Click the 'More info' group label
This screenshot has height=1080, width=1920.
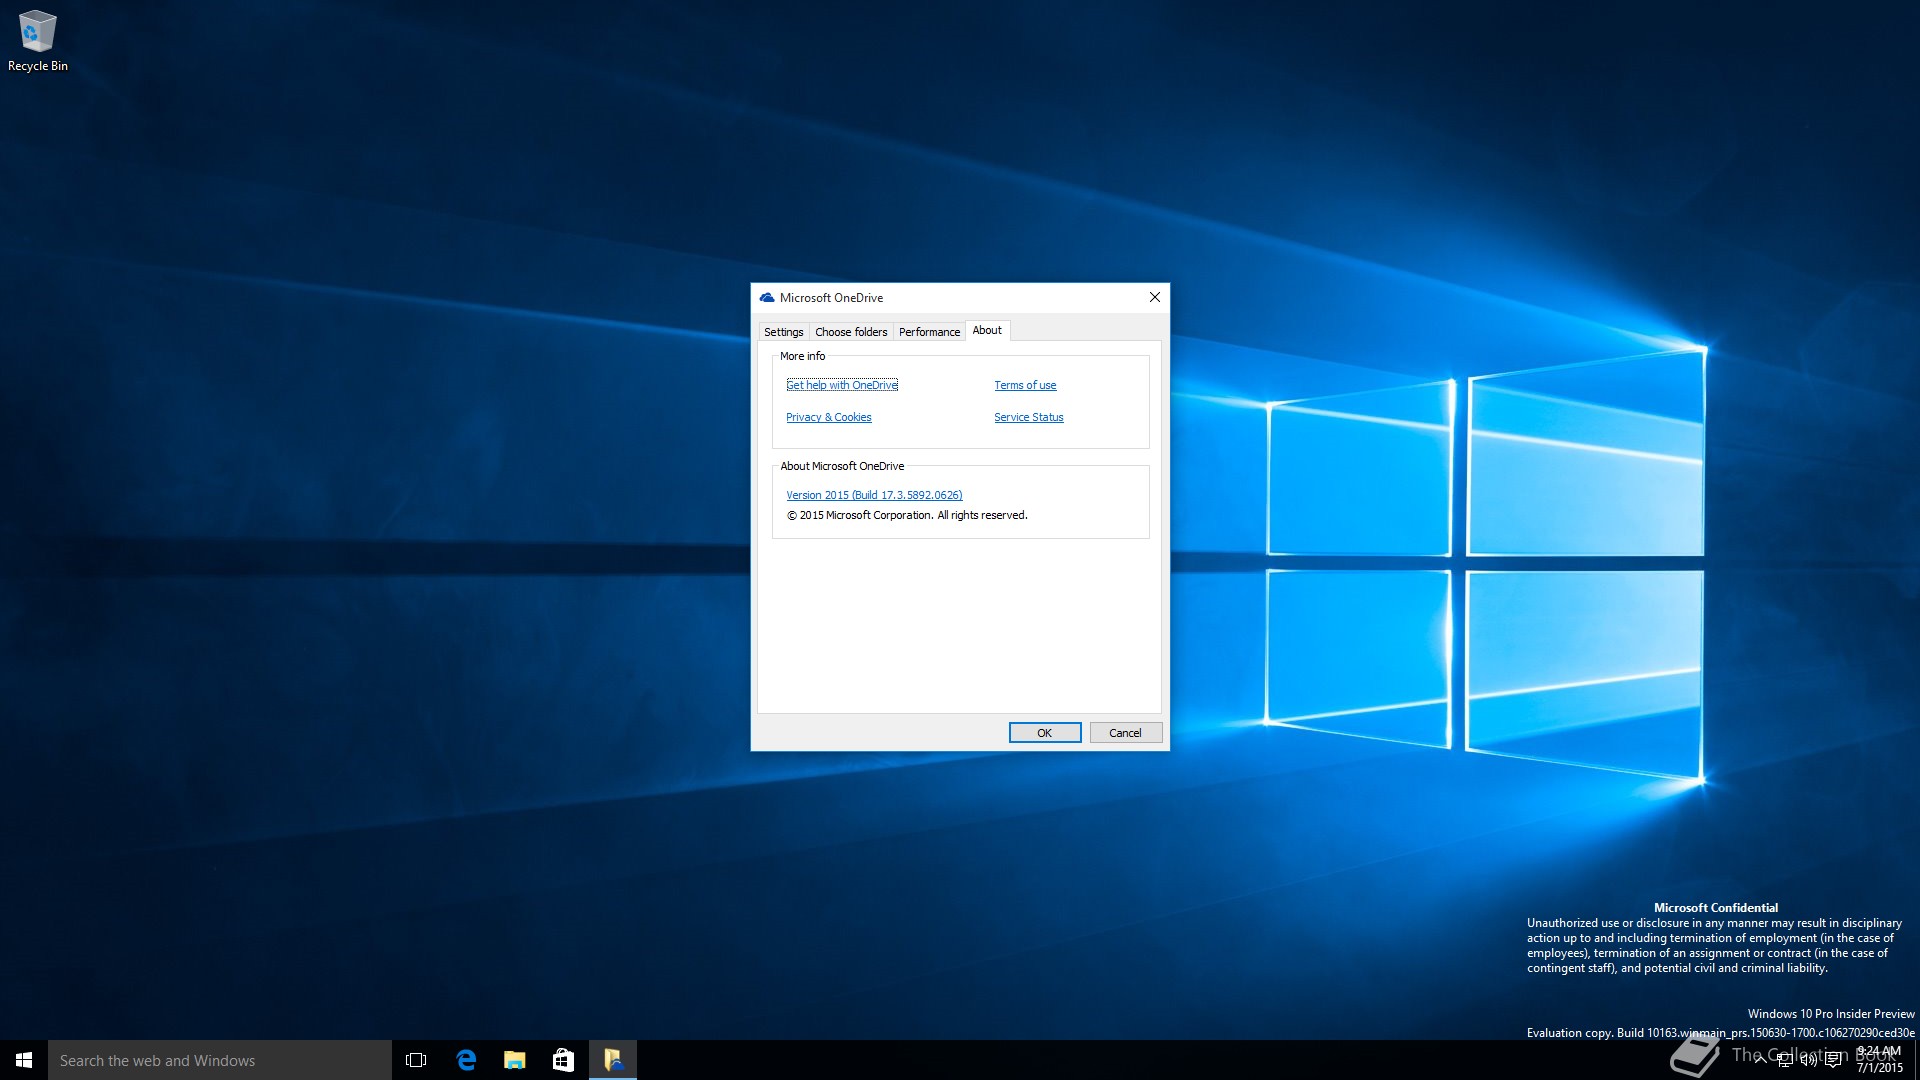[802, 356]
